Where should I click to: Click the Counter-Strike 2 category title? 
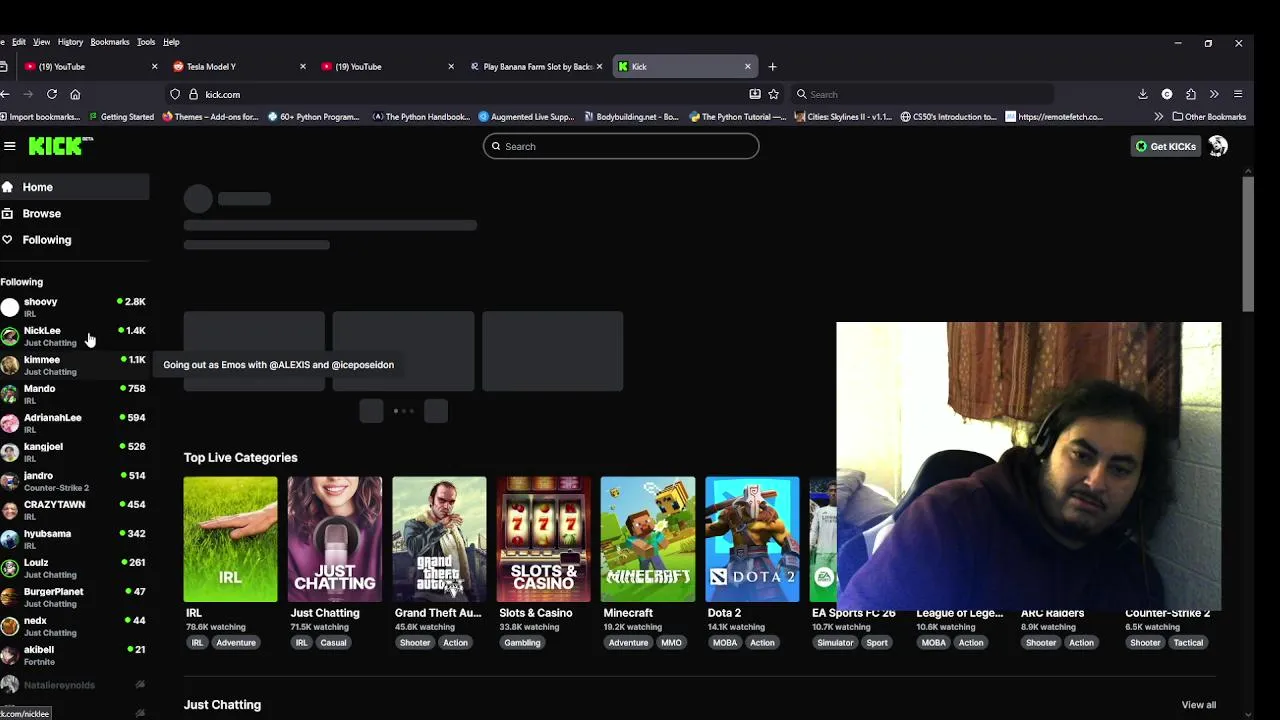click(1167, 613)
